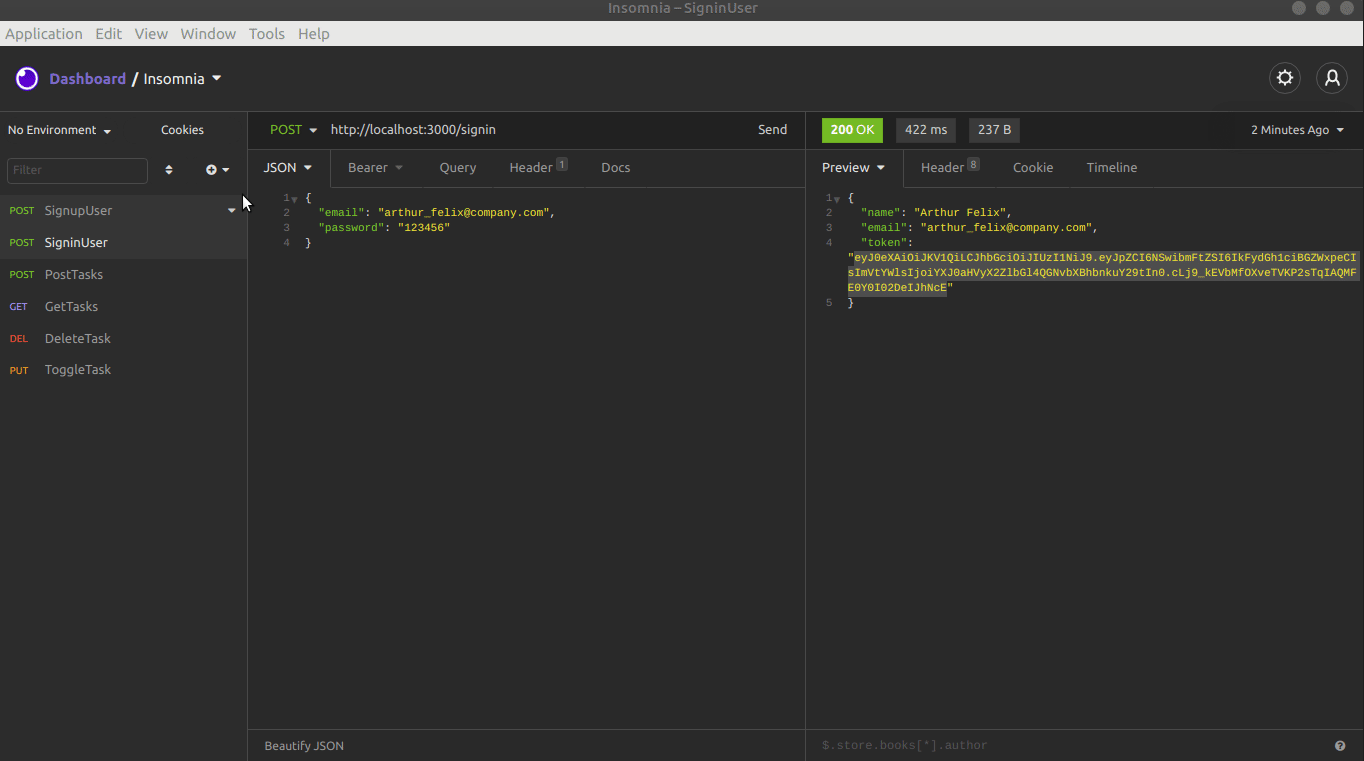Click the Send button
This screenshot has height=761, width=1364.
(772, 129)
